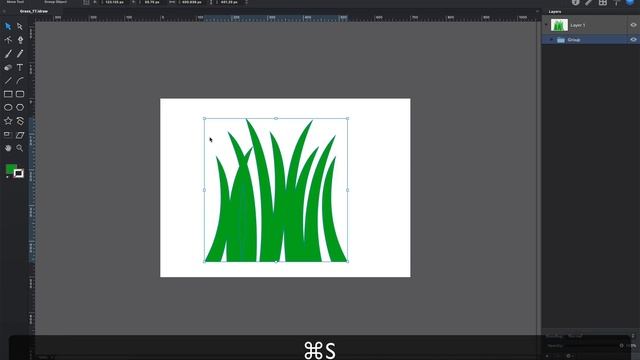Select the Spiral tool
Screen dimensions: 640x360
point(20,121)
